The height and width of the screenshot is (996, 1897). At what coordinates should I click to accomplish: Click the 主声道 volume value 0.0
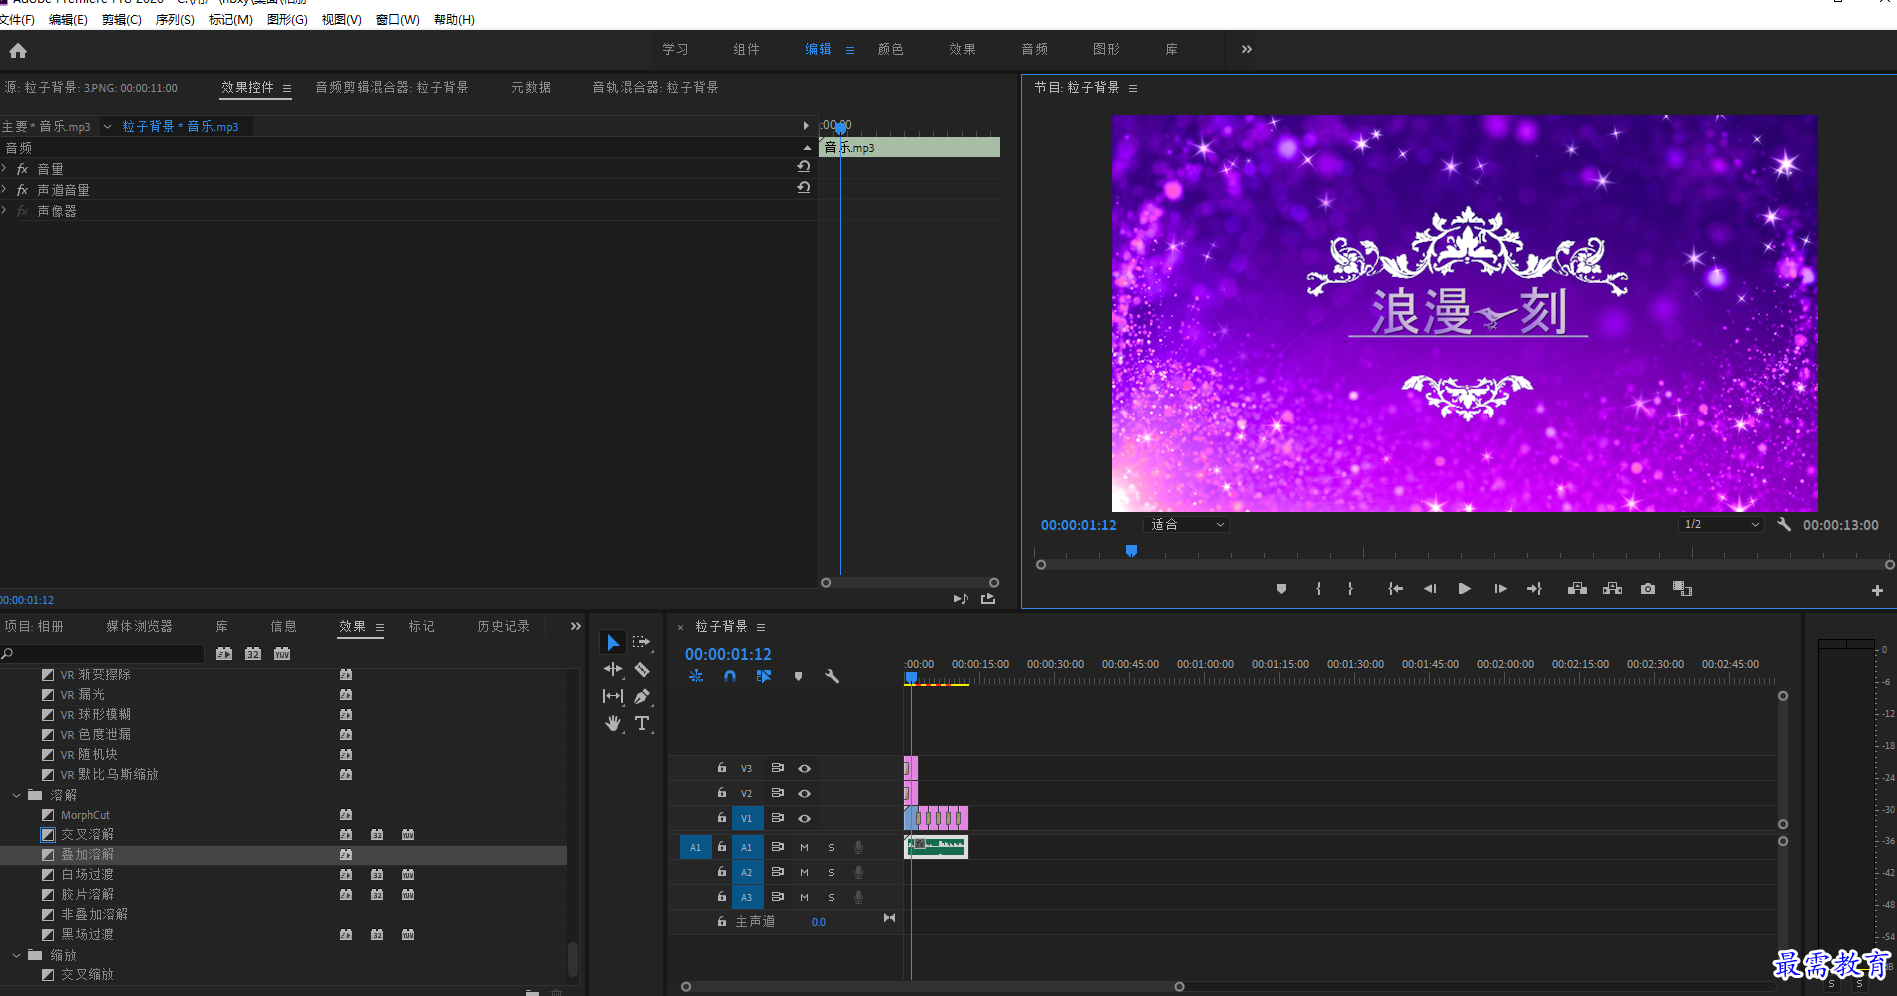819,922
